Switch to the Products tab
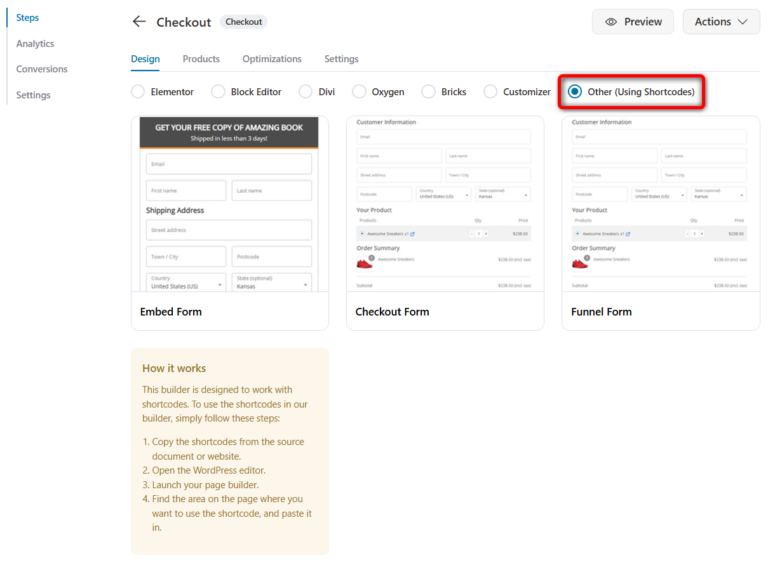Screen dimensions: 768x565 [x=201, y=59]
